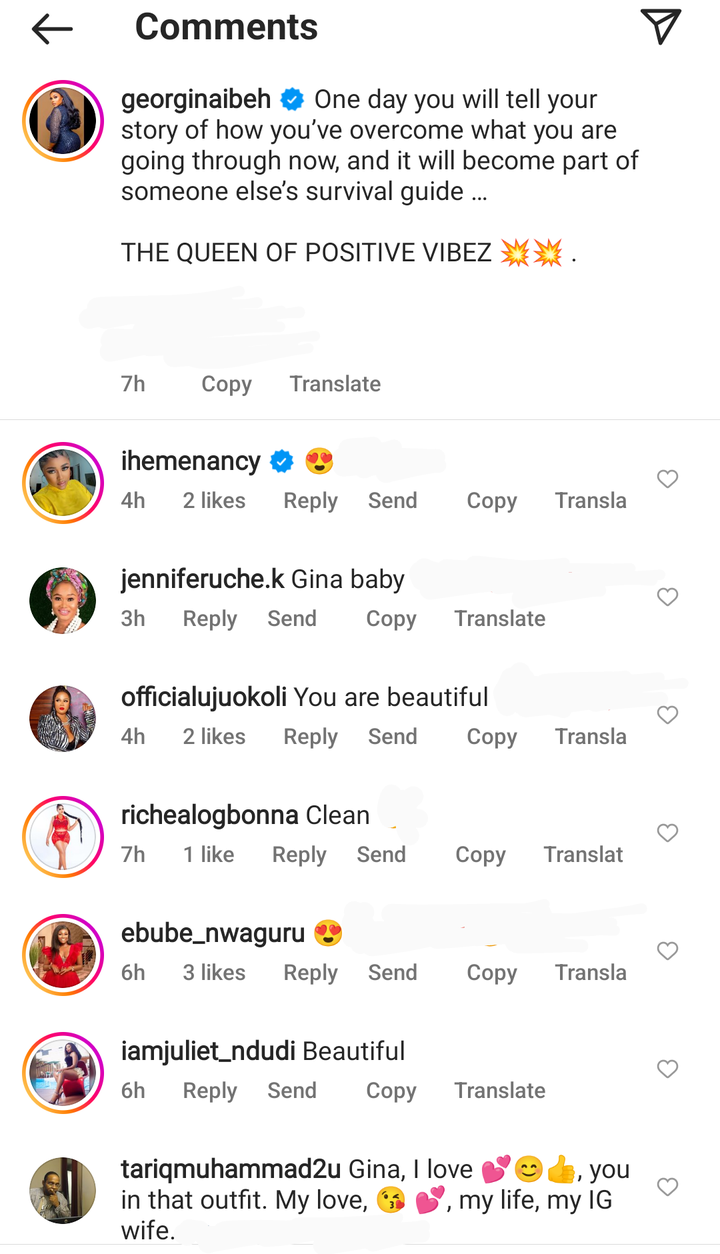View the 3 likes on ebube_nwaguru's comment

coord(213,973)
